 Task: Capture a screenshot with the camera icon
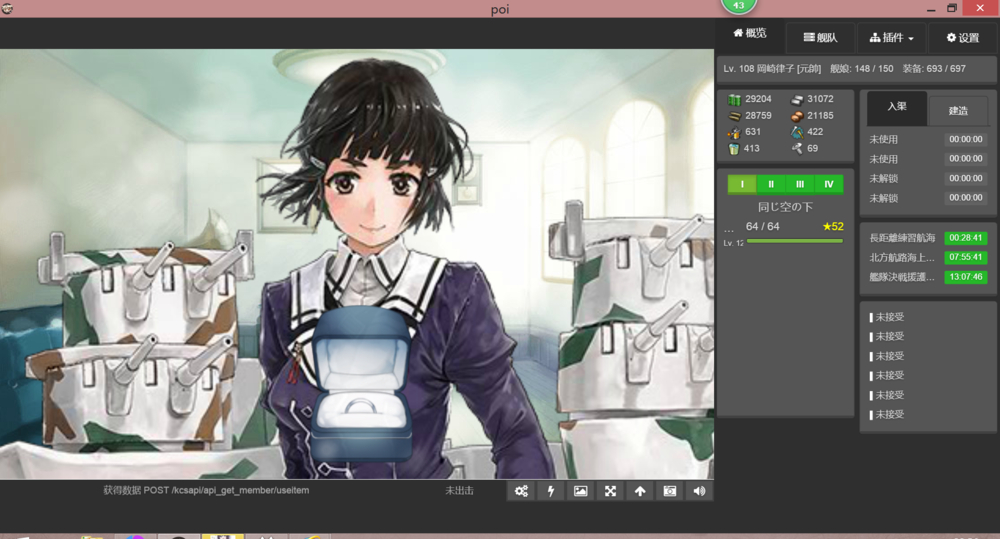coord(670,491)
